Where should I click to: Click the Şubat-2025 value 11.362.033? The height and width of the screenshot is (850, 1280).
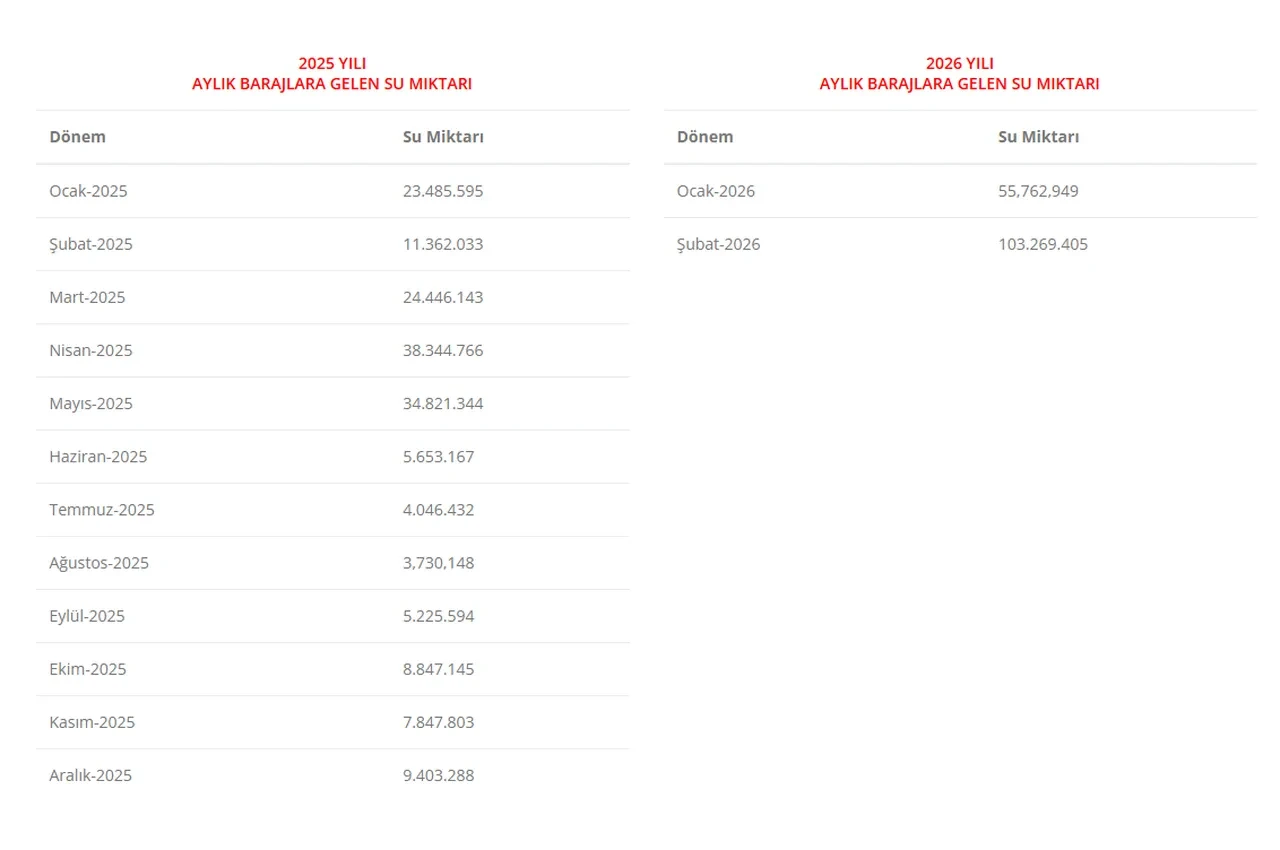pos(443,244)
